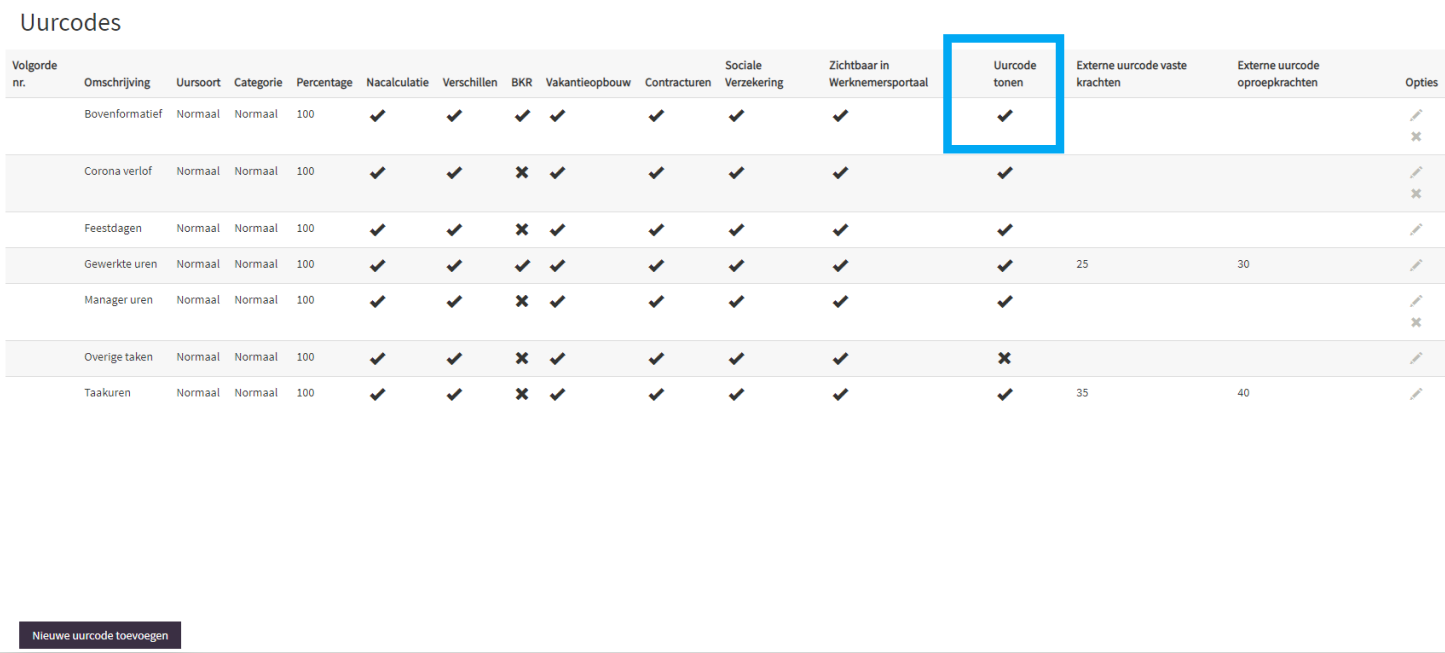Edit the Bovenformatief uurcode with pencil icon
The image size is (1445, 653).
[1416, 115]
